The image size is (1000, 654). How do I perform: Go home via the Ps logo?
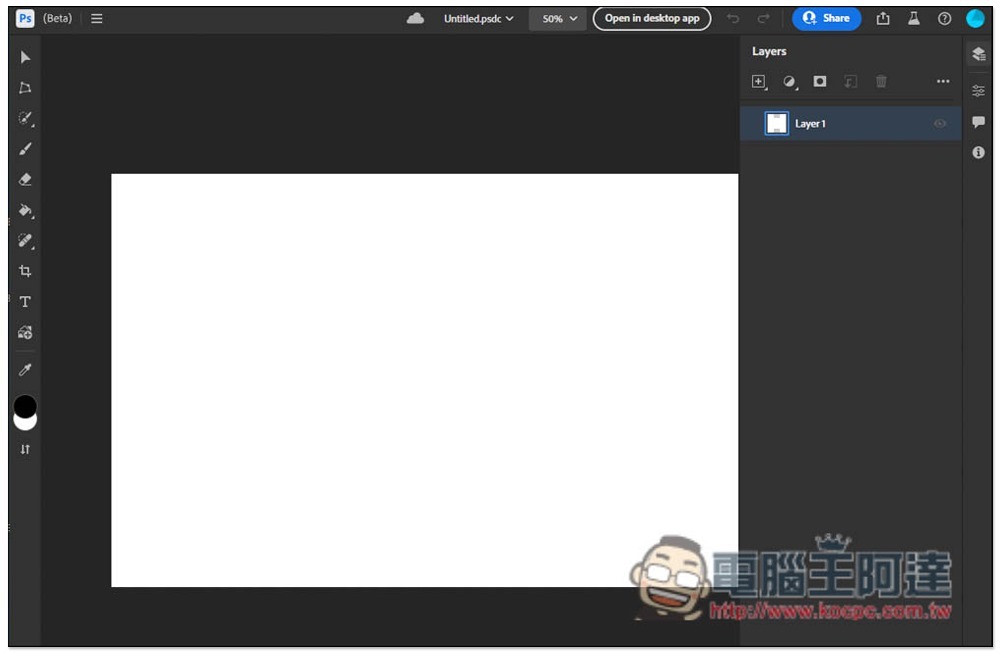(25, 19)
